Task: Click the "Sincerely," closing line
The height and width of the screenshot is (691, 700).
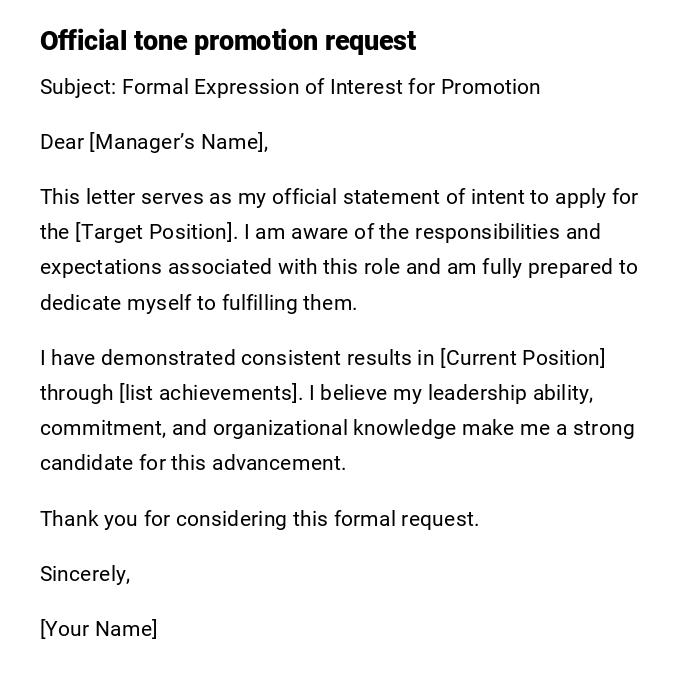Action: coord(85,574)
